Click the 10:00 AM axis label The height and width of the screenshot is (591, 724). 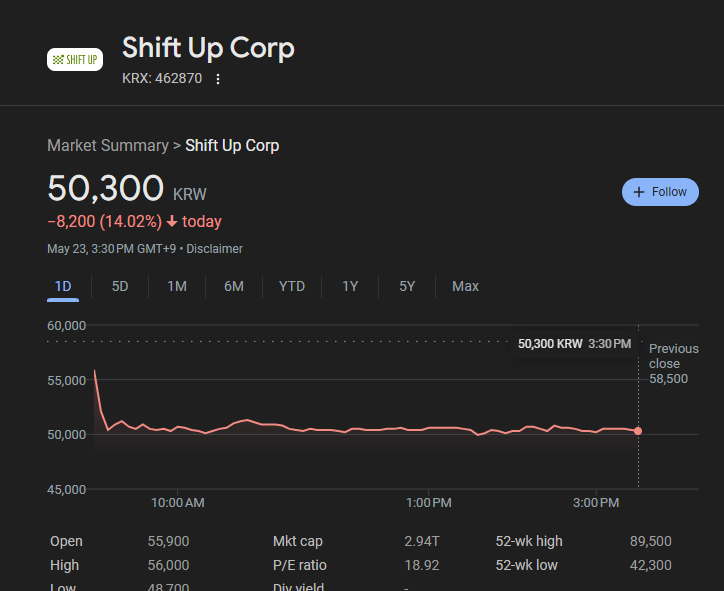coord(178,503)
